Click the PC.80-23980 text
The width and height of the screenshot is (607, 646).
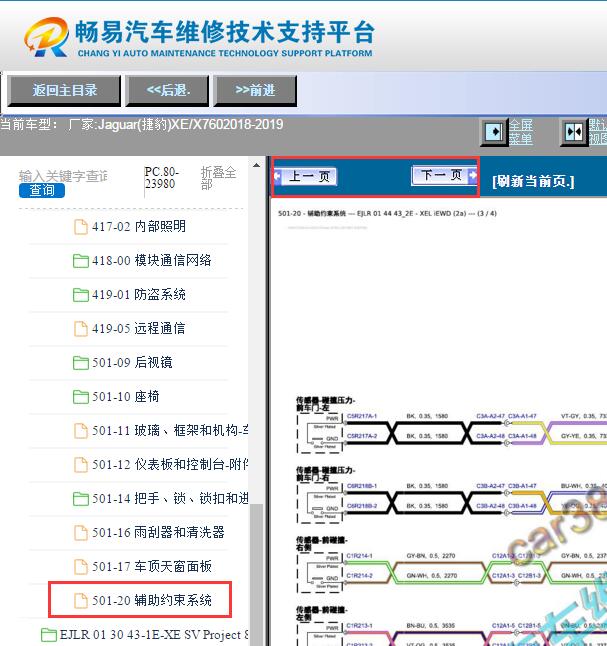162,178
